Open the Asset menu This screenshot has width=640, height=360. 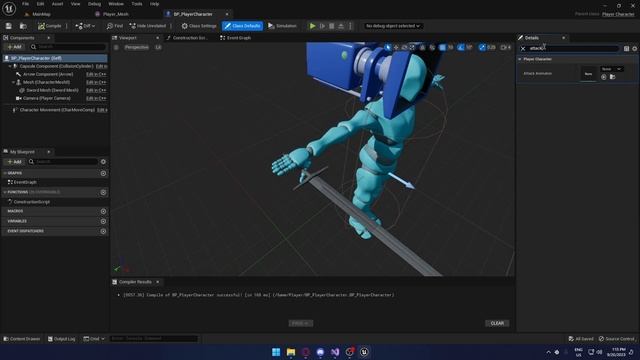coord(58,4)
